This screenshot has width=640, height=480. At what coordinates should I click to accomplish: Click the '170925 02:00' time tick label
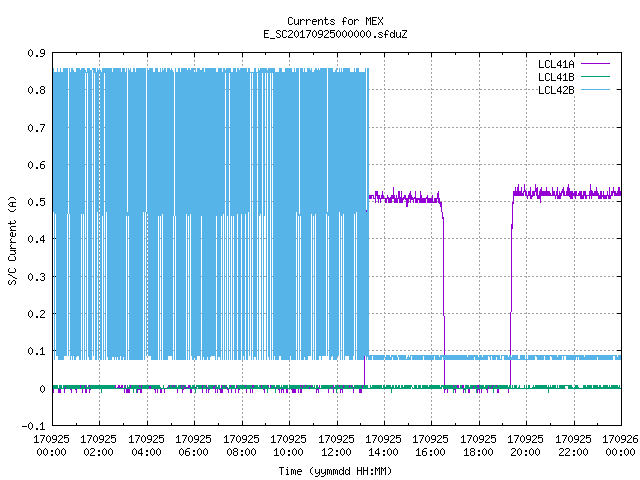click(x=98, y=446)
